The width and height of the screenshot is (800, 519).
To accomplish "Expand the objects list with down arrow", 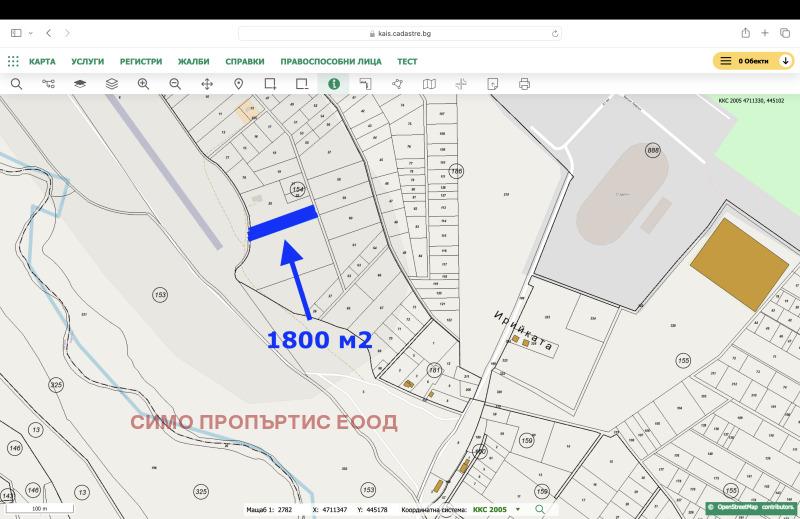I will click(786, 61).
